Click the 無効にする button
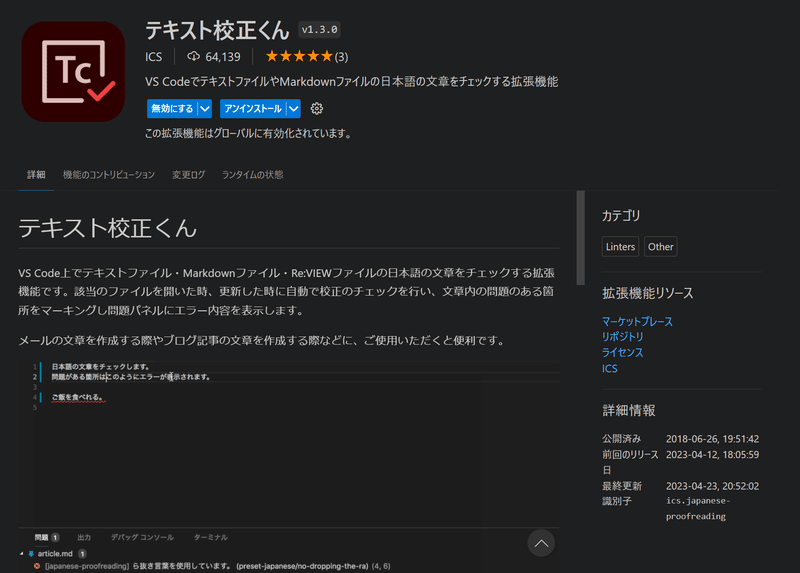The width and height of the screenshot is (800, 573). pyautogui.click(x=172, y=109)
